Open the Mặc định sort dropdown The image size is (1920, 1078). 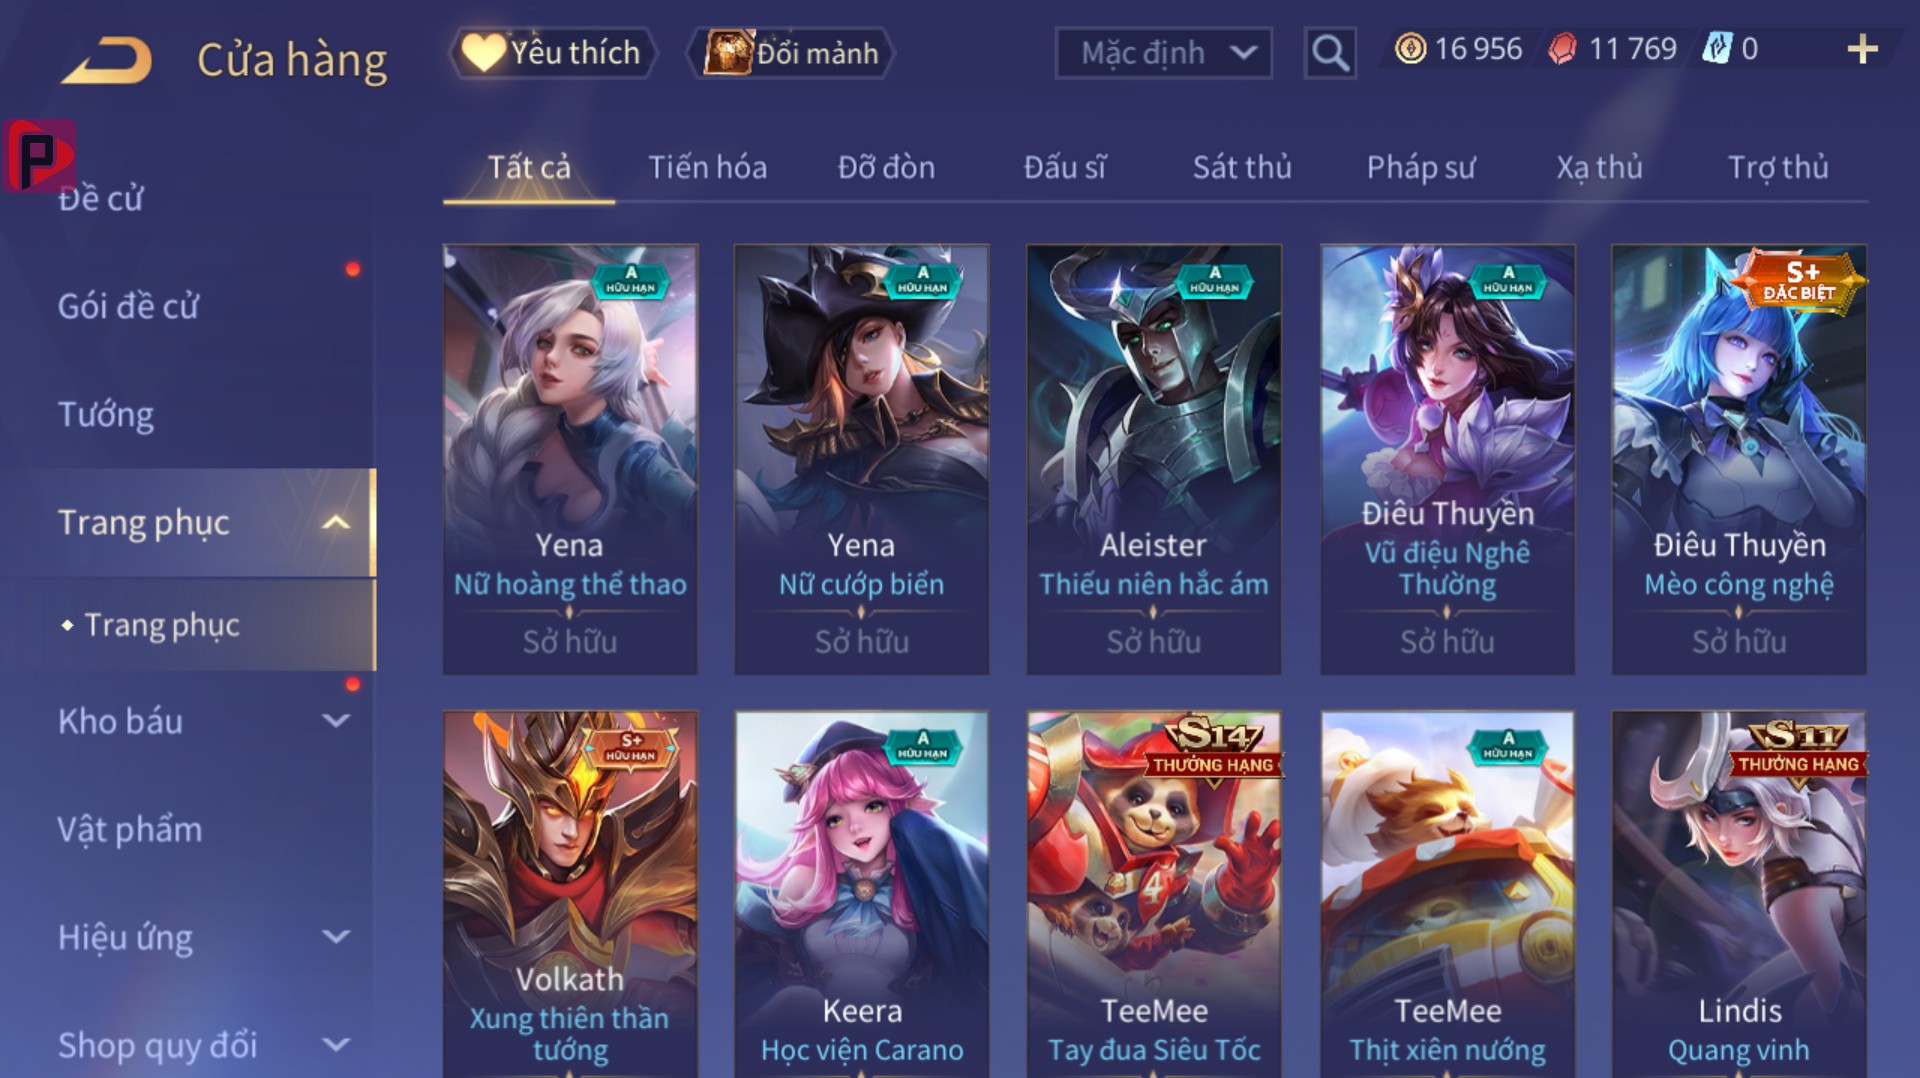point(1164,53)
